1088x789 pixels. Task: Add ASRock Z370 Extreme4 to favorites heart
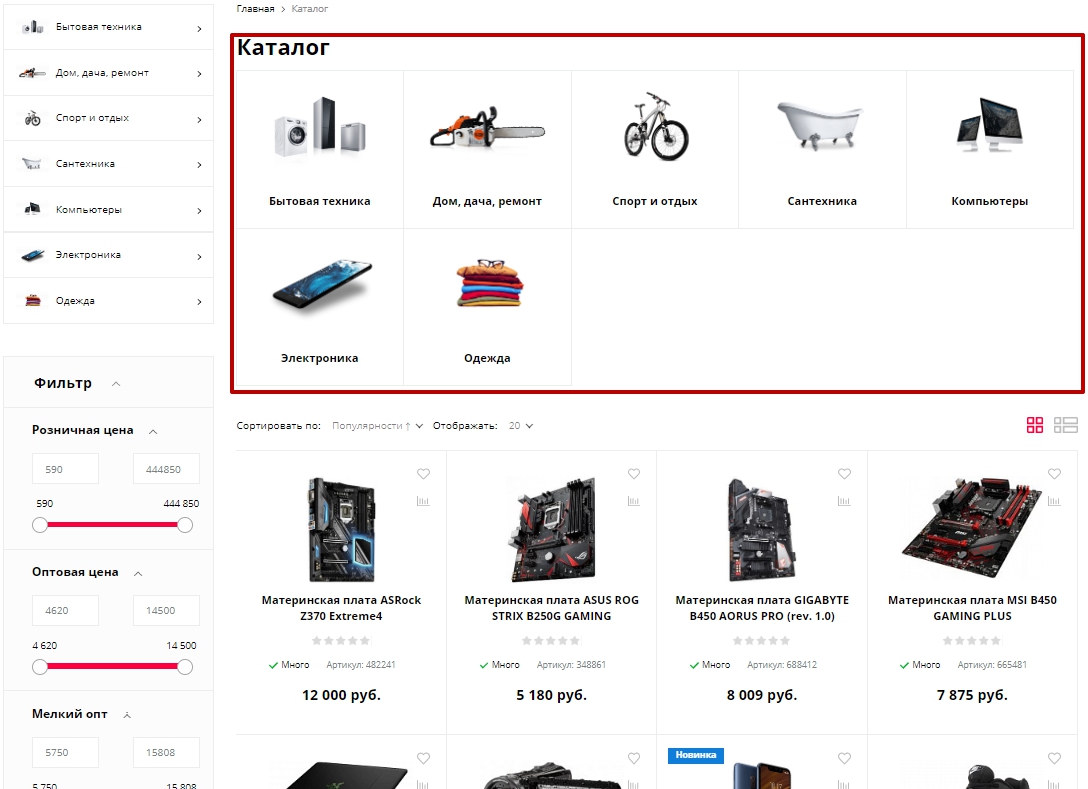pyautogui.click(x=423, y=473)
